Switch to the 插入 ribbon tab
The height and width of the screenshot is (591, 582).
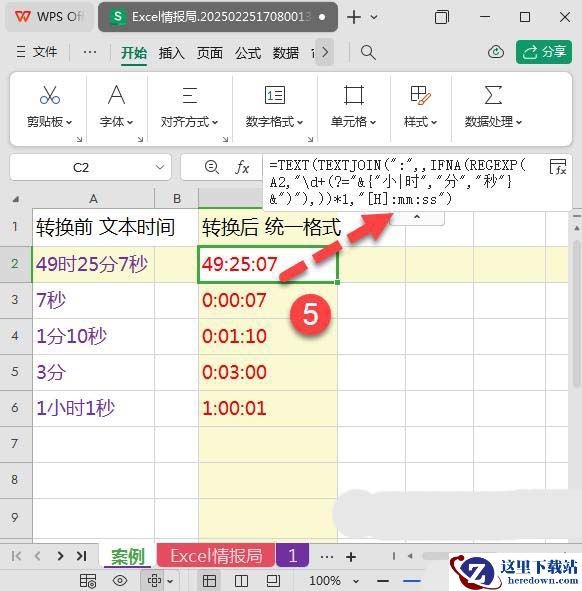tap(172, 52)
